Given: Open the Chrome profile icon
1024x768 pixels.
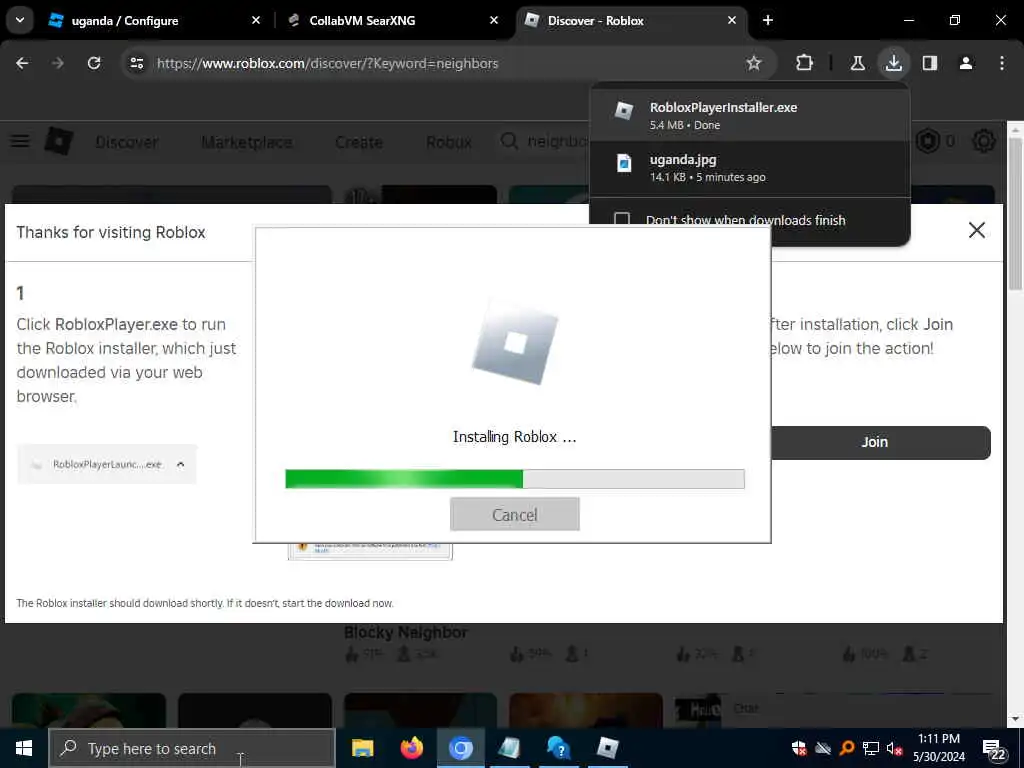Looking at the screenshot, I should [966, 63].
